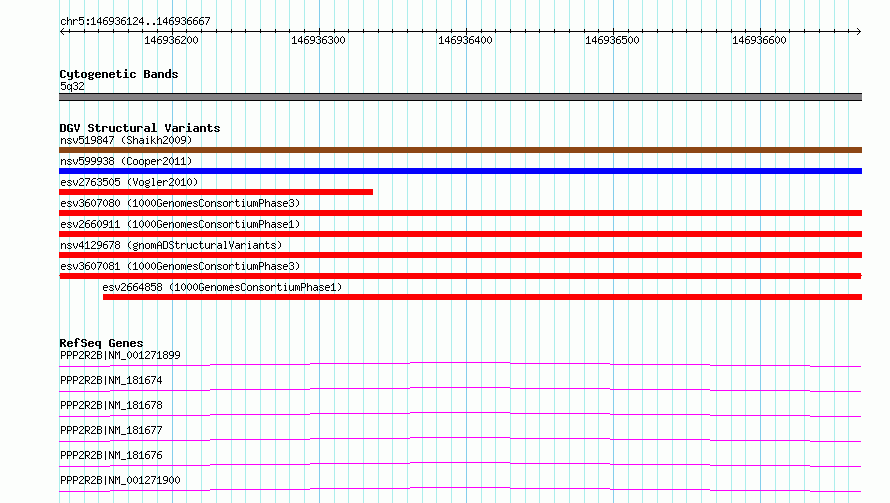Click ruler position 146936500

[x=612, y=40]
